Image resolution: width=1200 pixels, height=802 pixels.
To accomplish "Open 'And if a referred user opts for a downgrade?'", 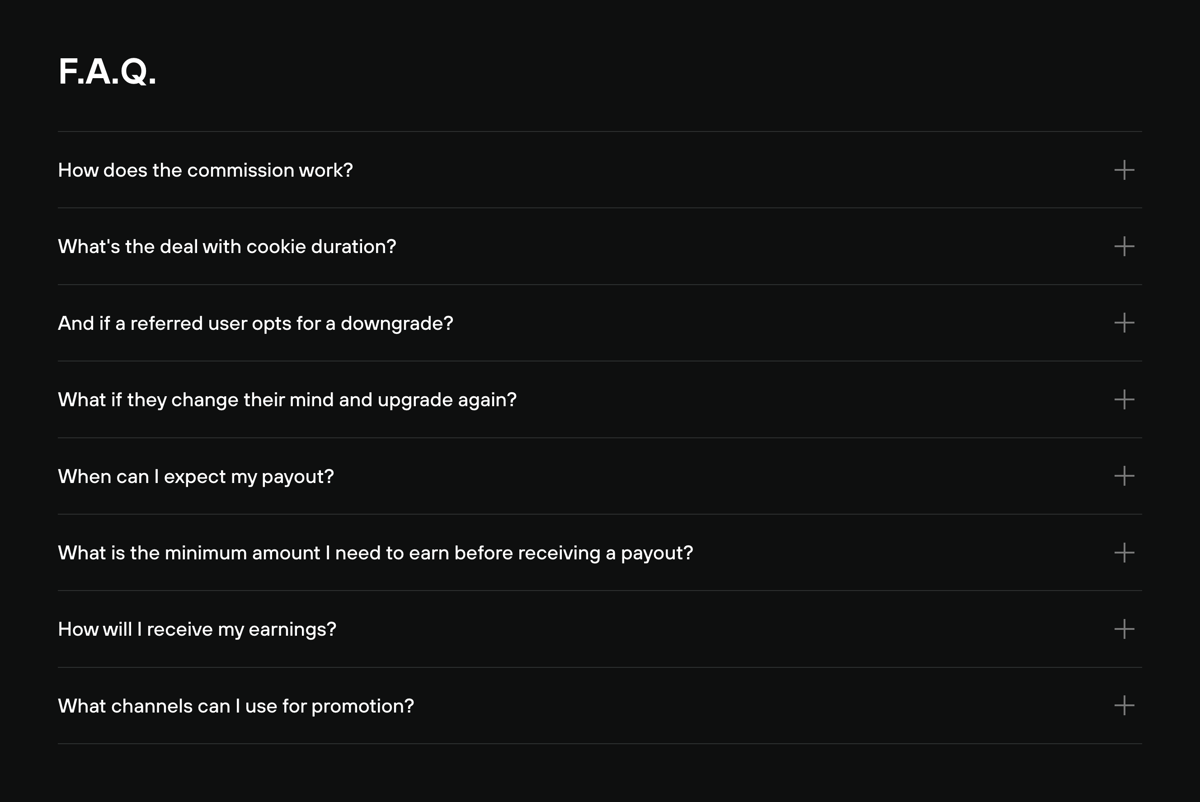I will 256,323.
